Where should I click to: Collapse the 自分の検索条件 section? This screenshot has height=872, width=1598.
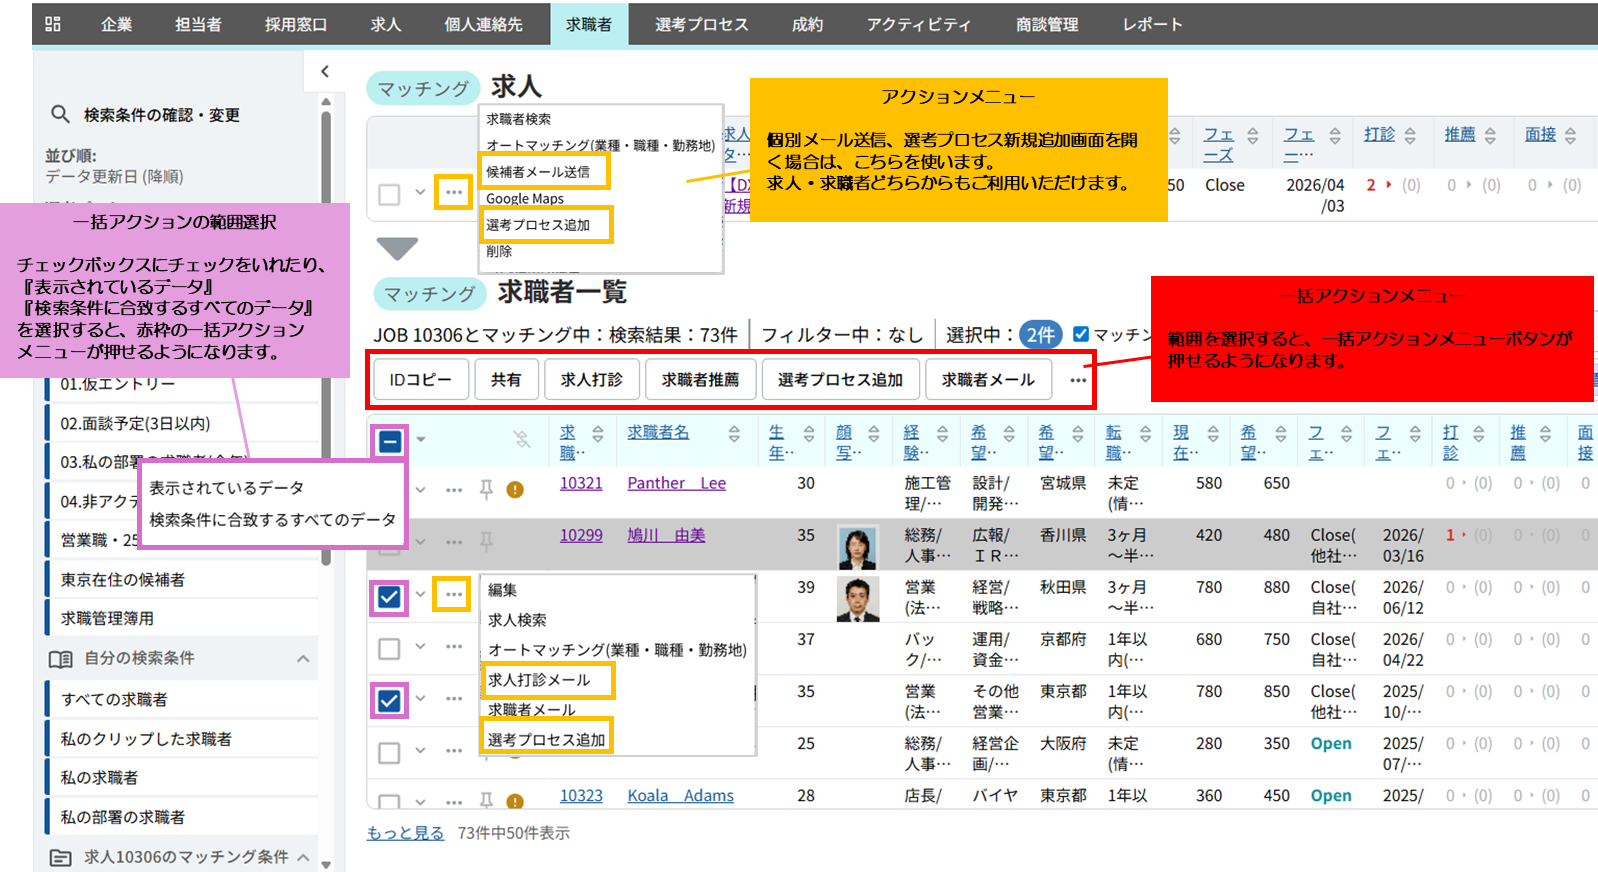point(303,659)
